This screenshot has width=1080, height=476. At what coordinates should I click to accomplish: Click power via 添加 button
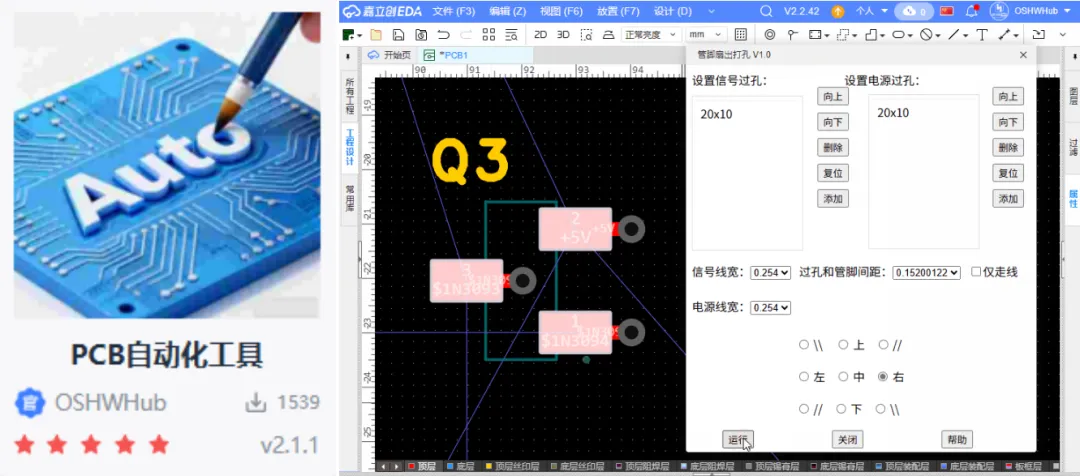click(1008, 199)
